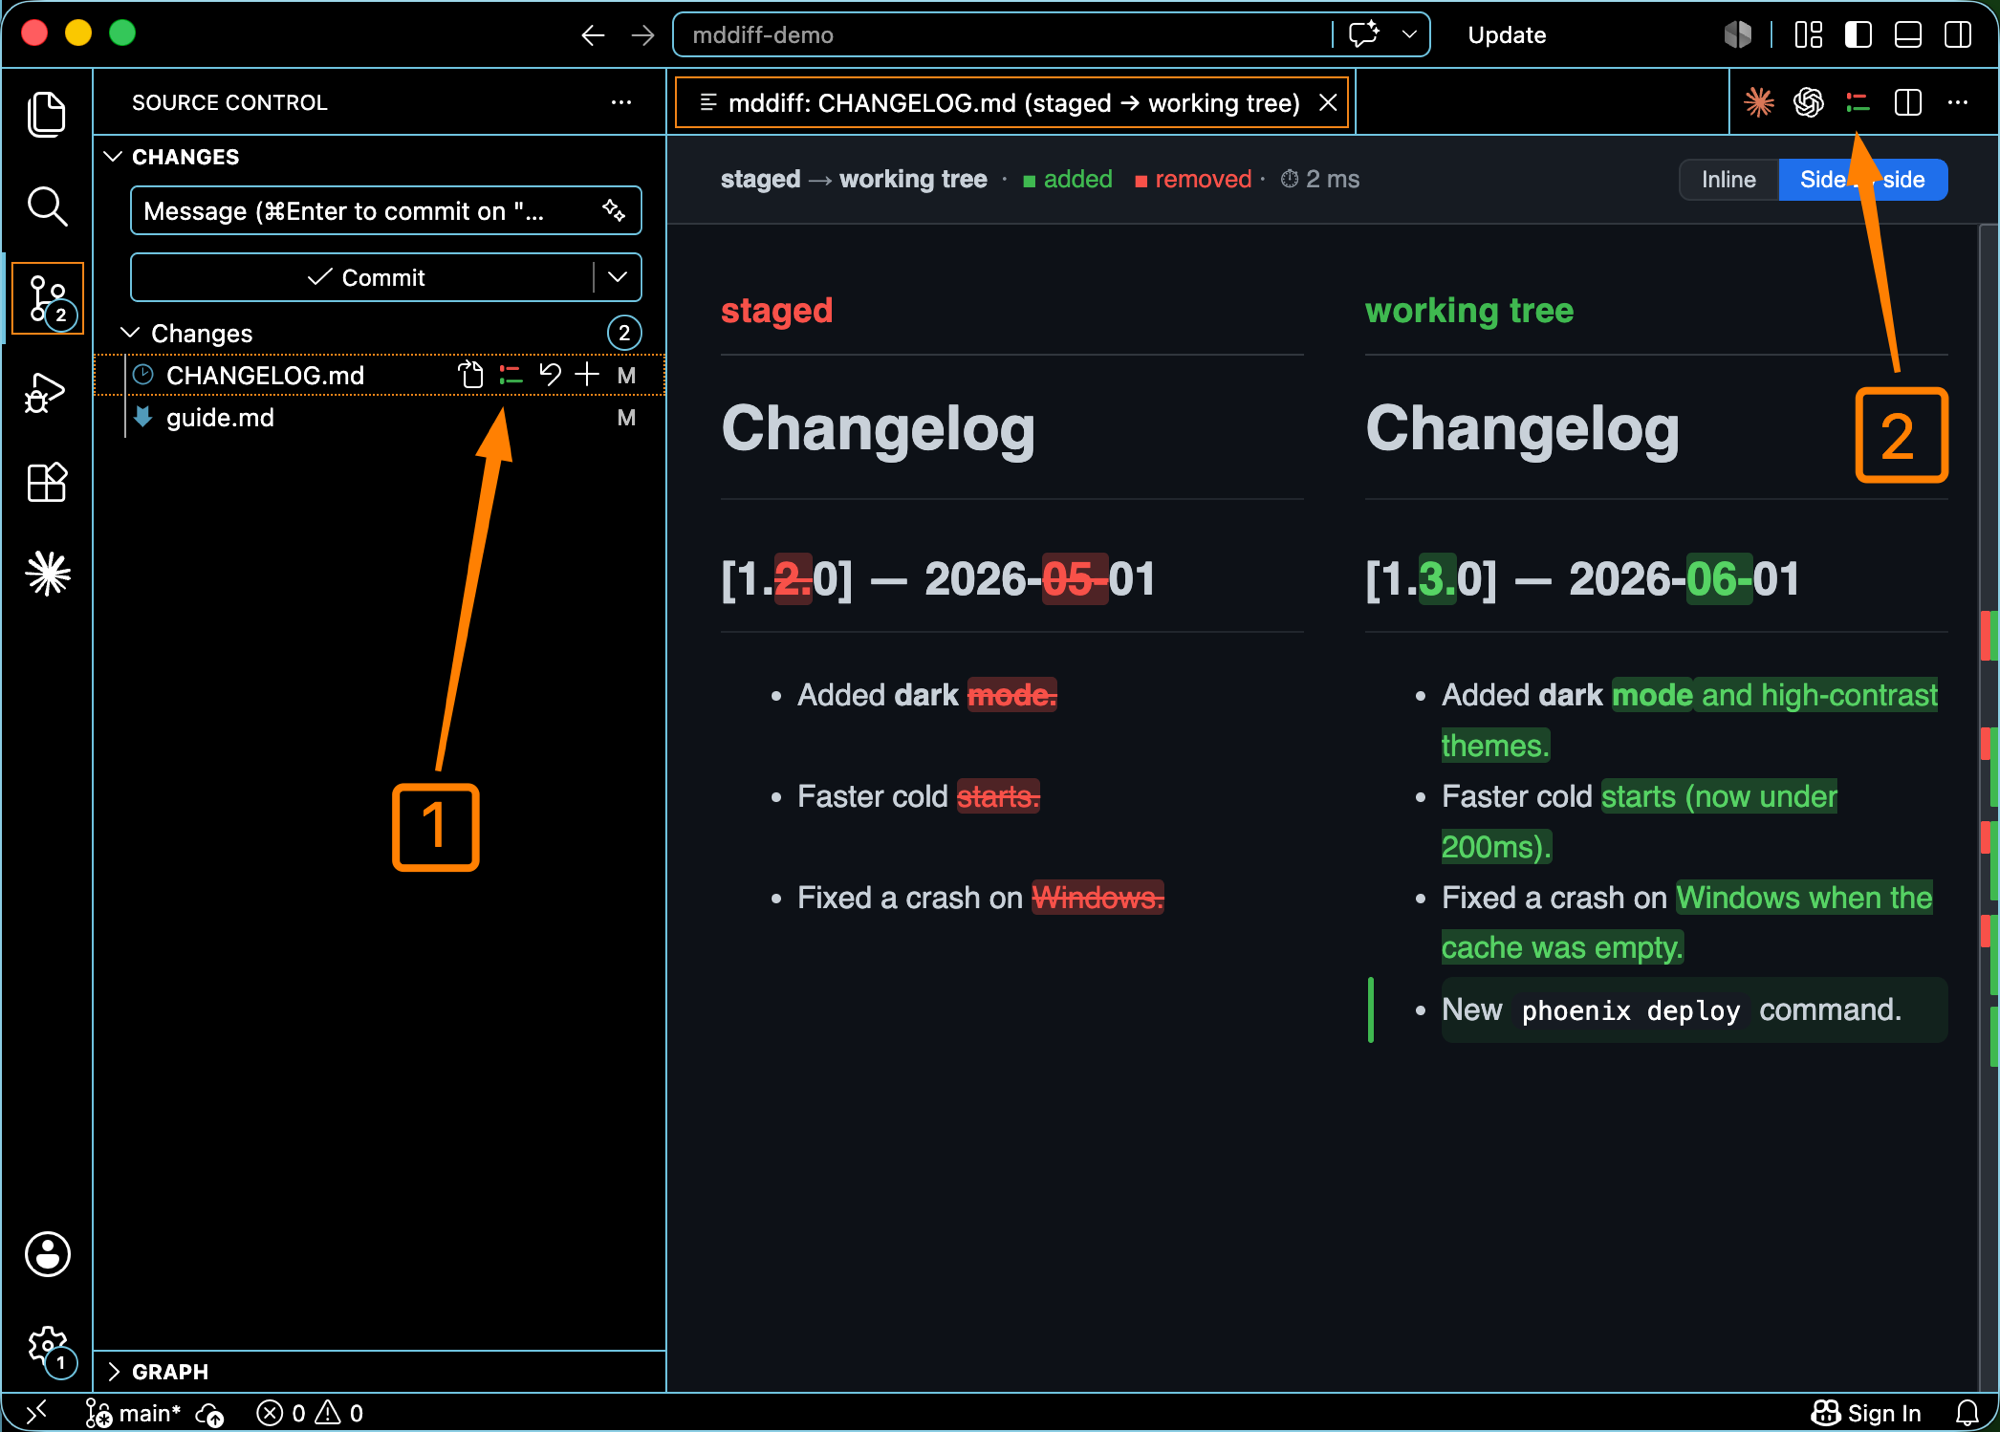Viewport: 2000px width, 1432px height.
Task: Open main* branch in status bar
Action: point(133,1413)
